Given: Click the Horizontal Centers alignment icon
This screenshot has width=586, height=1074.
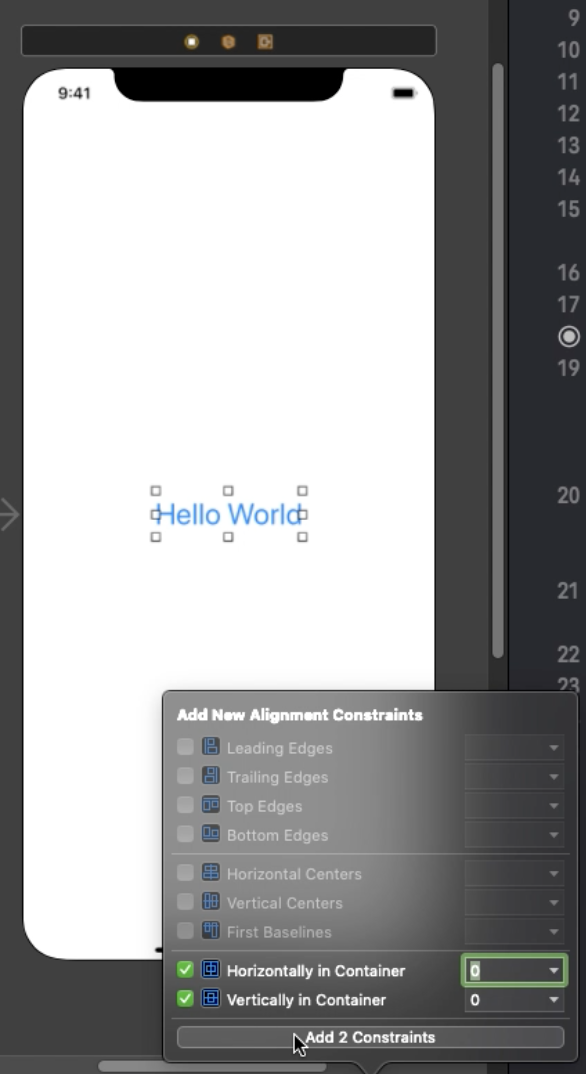Looking at the screenshot, I should [x=211, y=873].
